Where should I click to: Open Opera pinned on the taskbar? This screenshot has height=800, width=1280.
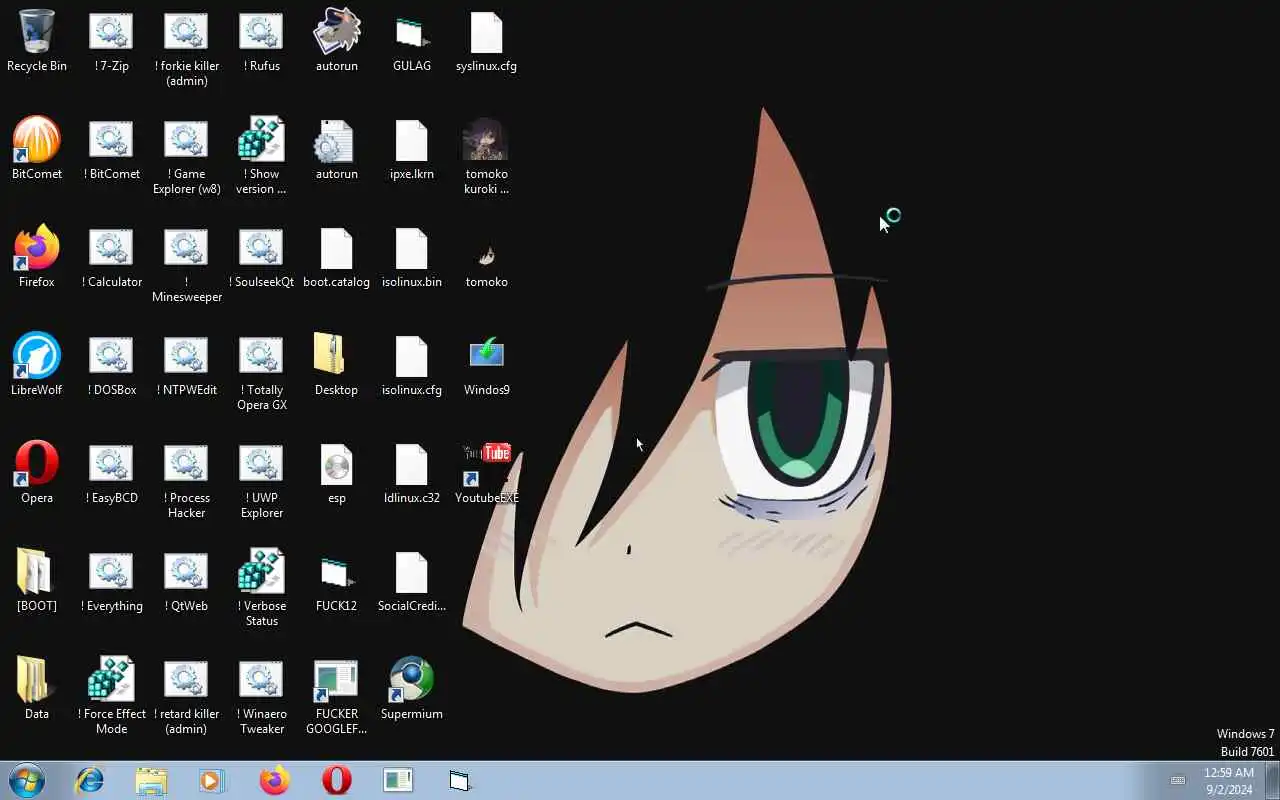click(x=337, y=780)
